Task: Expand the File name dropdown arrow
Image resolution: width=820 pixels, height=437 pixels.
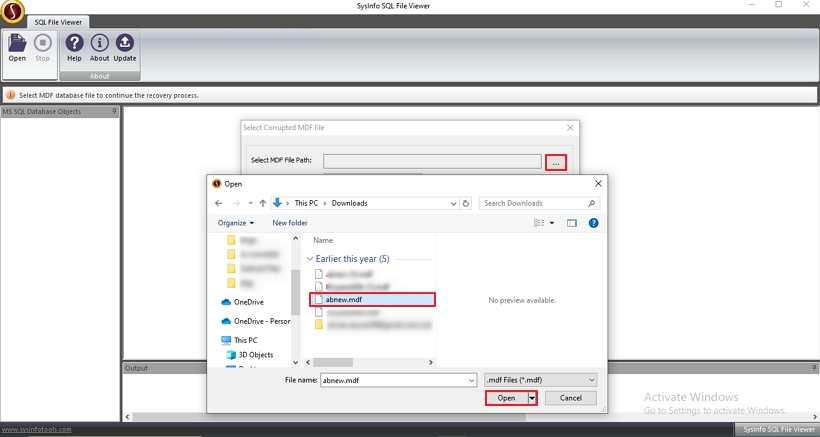Action: pyautogui.click(x=472, y=381)
